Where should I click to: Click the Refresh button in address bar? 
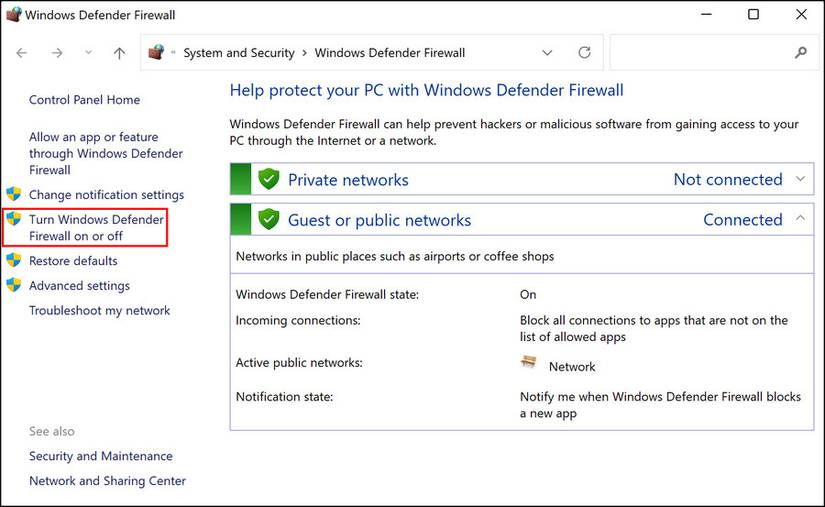[585, 53]
